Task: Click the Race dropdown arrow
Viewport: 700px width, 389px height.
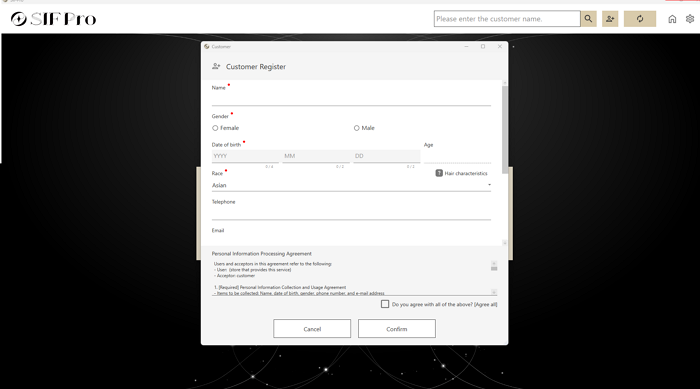Action: (x=489, y=185)
